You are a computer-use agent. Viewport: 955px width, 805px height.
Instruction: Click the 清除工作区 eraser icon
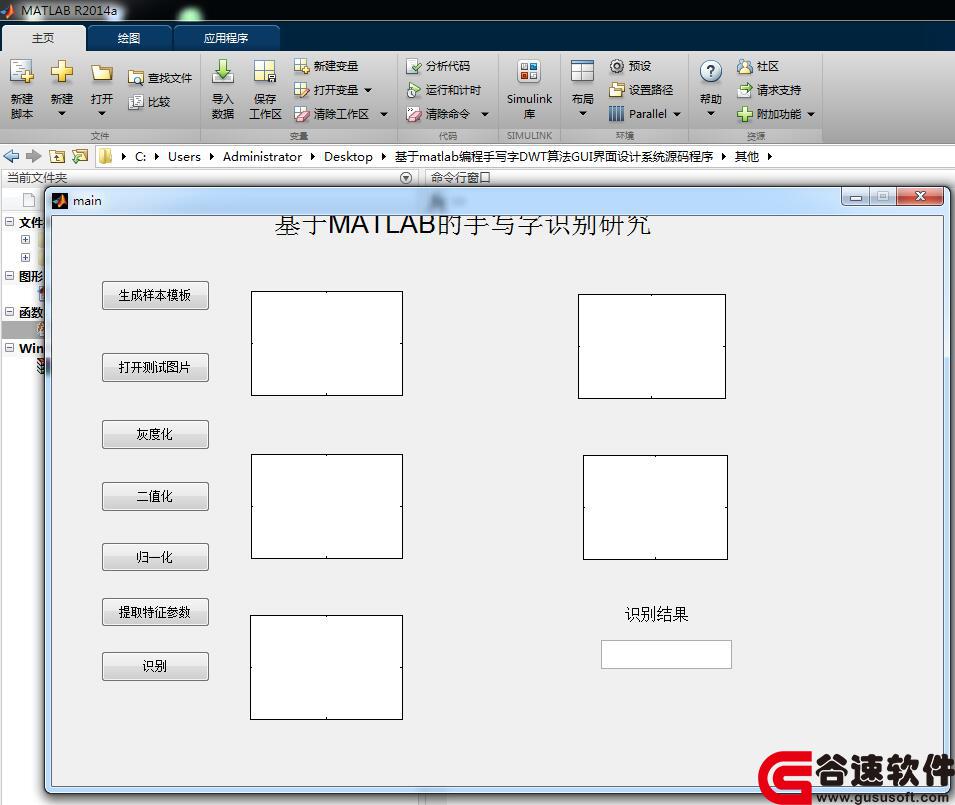coord(301,114)
